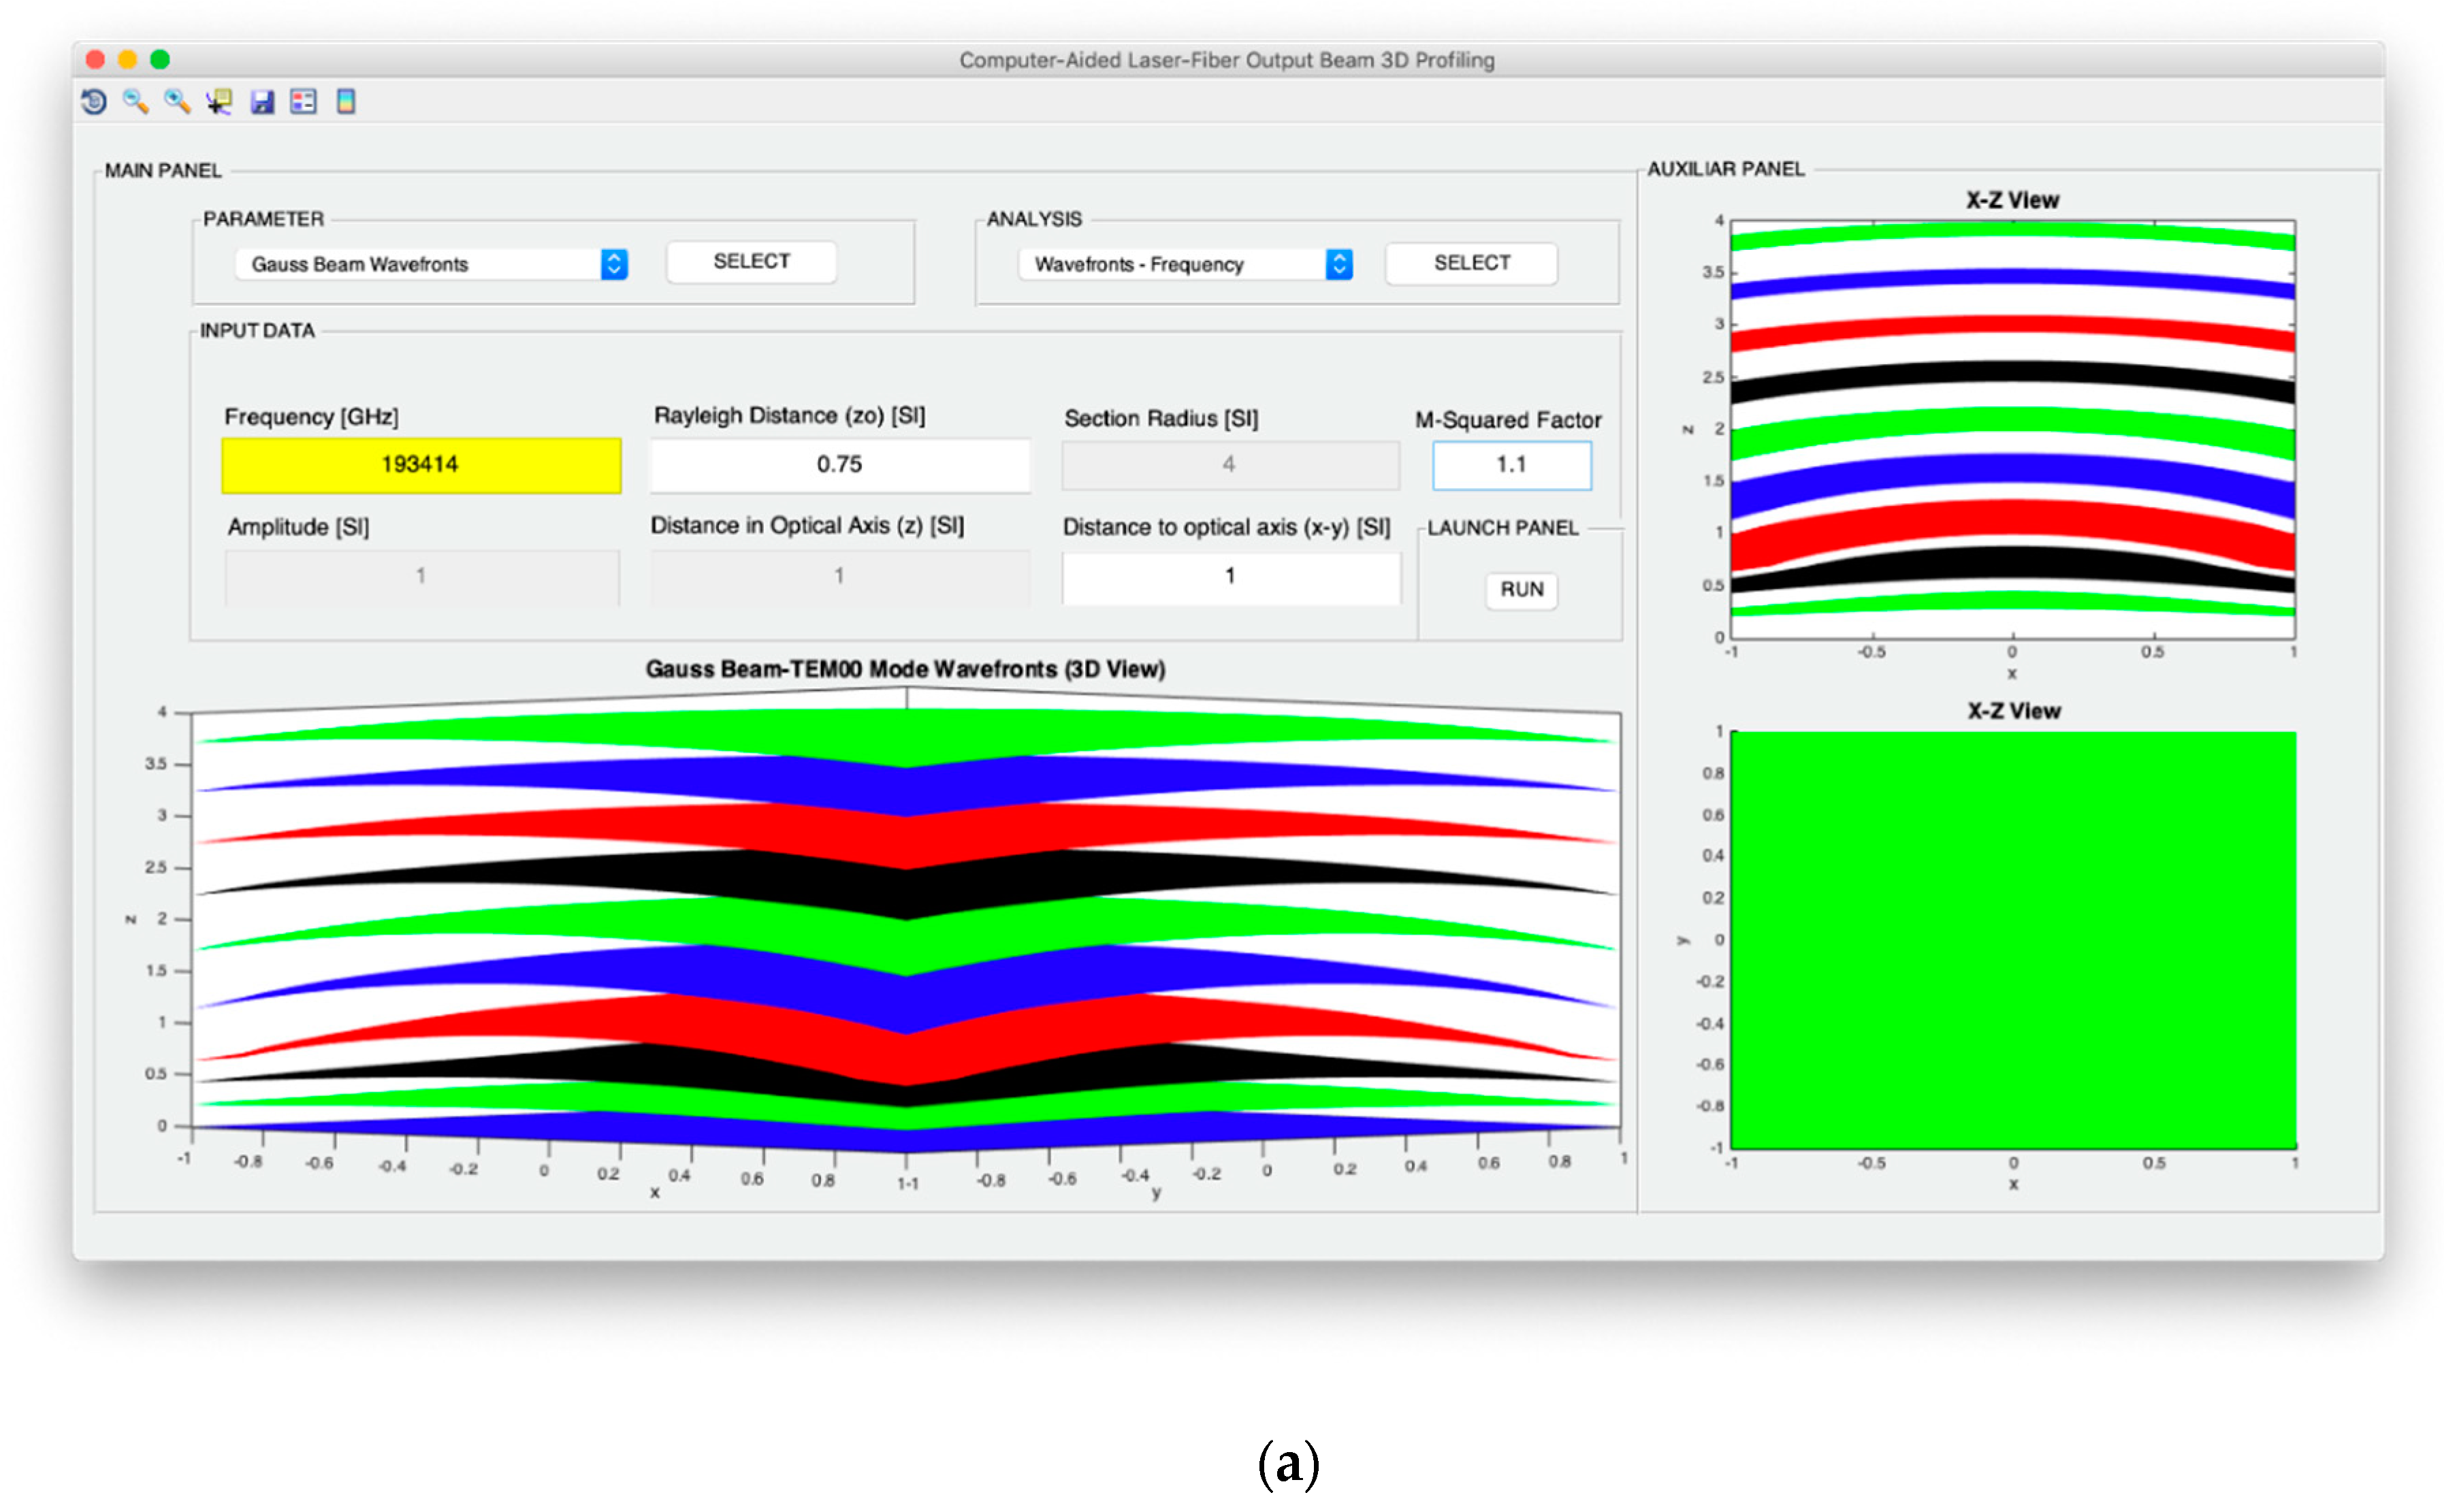
Task: Click the yellow Frequency GHz input field
Action: pyautogui.click(x=421, y=465)
